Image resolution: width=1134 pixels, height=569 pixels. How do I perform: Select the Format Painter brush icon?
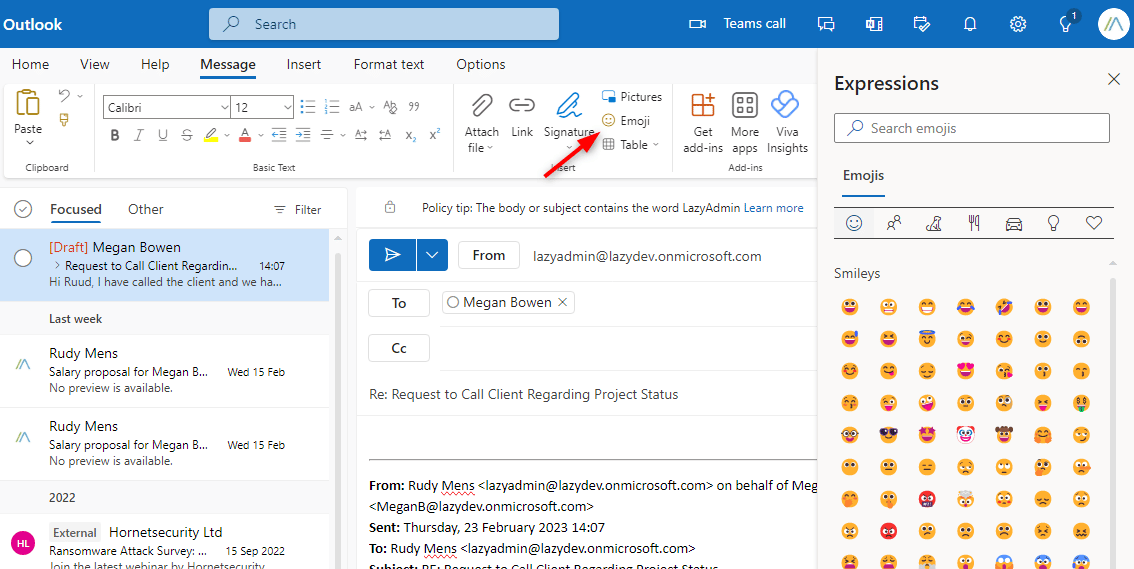tap(64, 120)
